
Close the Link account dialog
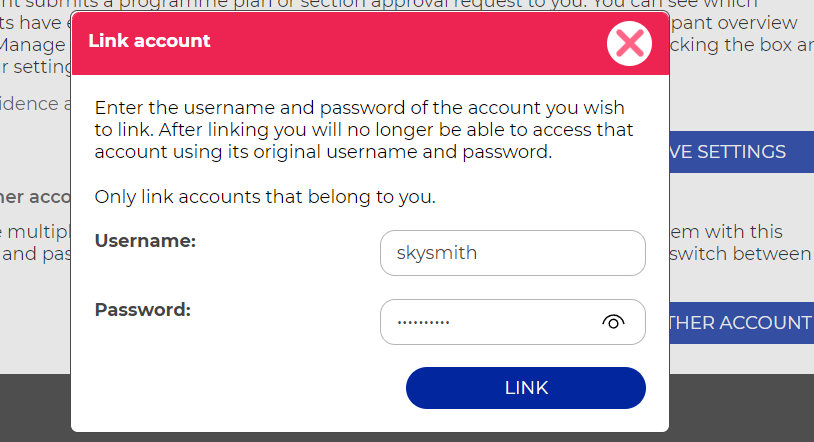[x=629, y=44]
